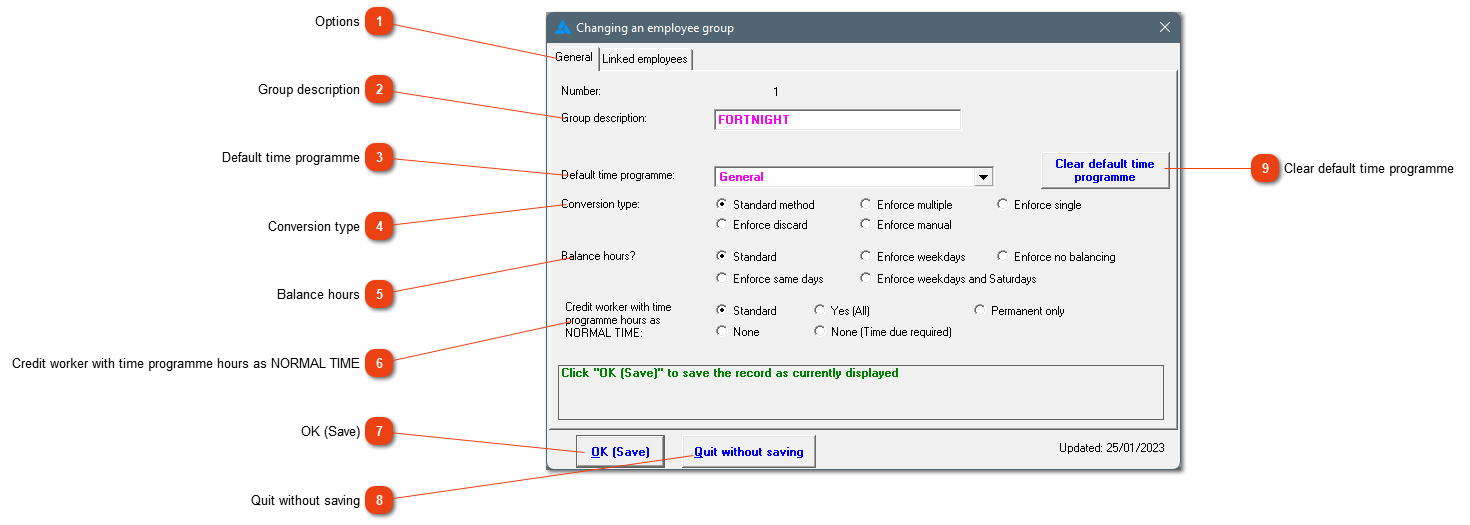
Task: Click the Conversion type: label
Action: [600, 204]
